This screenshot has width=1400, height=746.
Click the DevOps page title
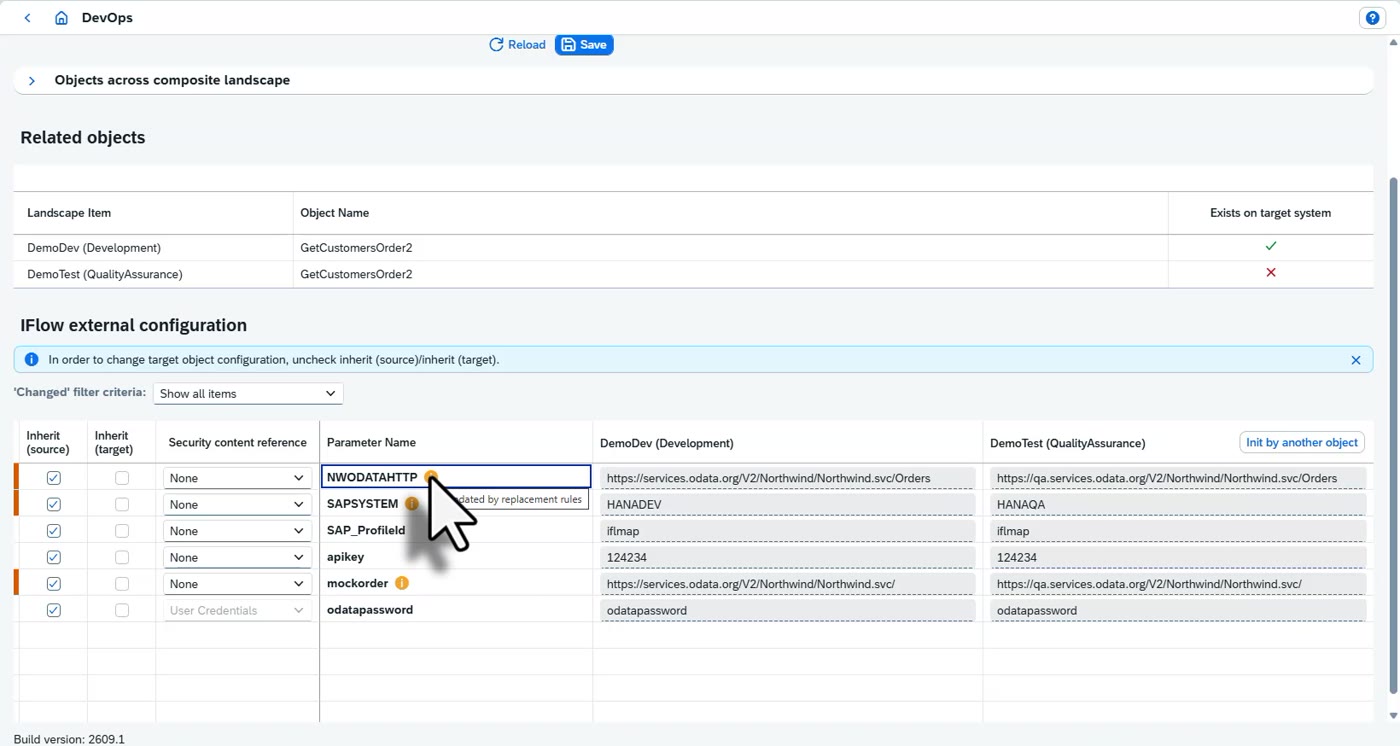click(x=108, y=18)
